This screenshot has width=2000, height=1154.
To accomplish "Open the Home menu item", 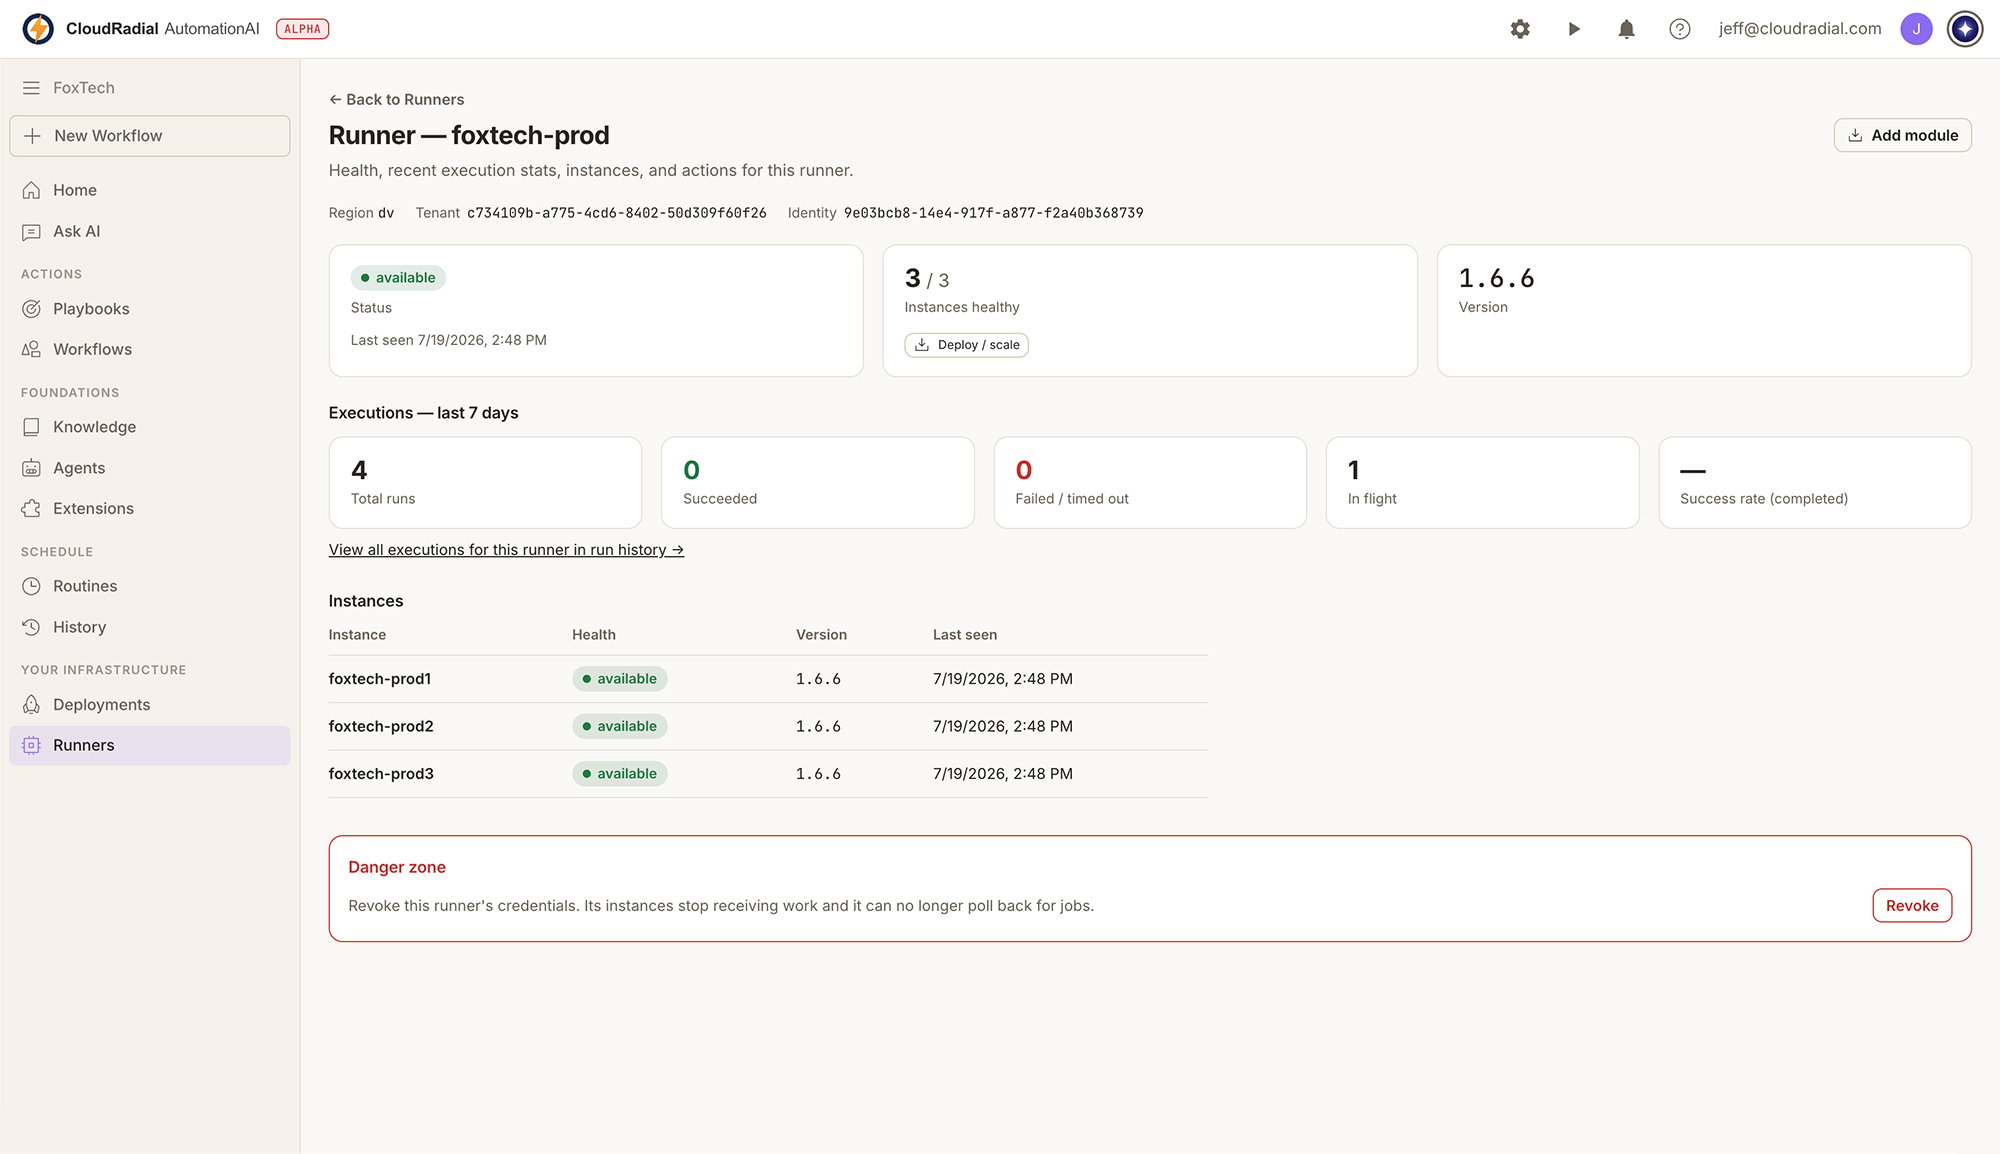I will click(150, 190).
